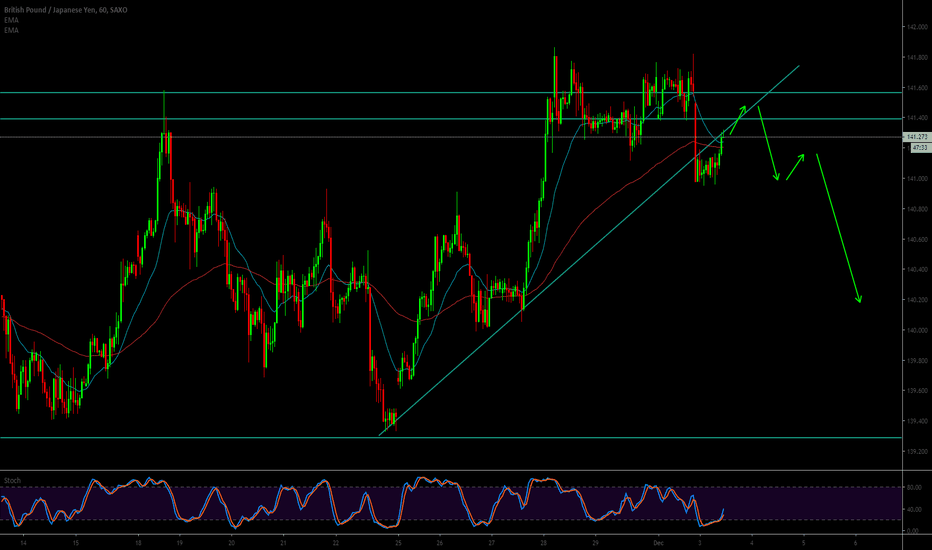
Task: Click the 142.000 price axis label
Action: 915,27
